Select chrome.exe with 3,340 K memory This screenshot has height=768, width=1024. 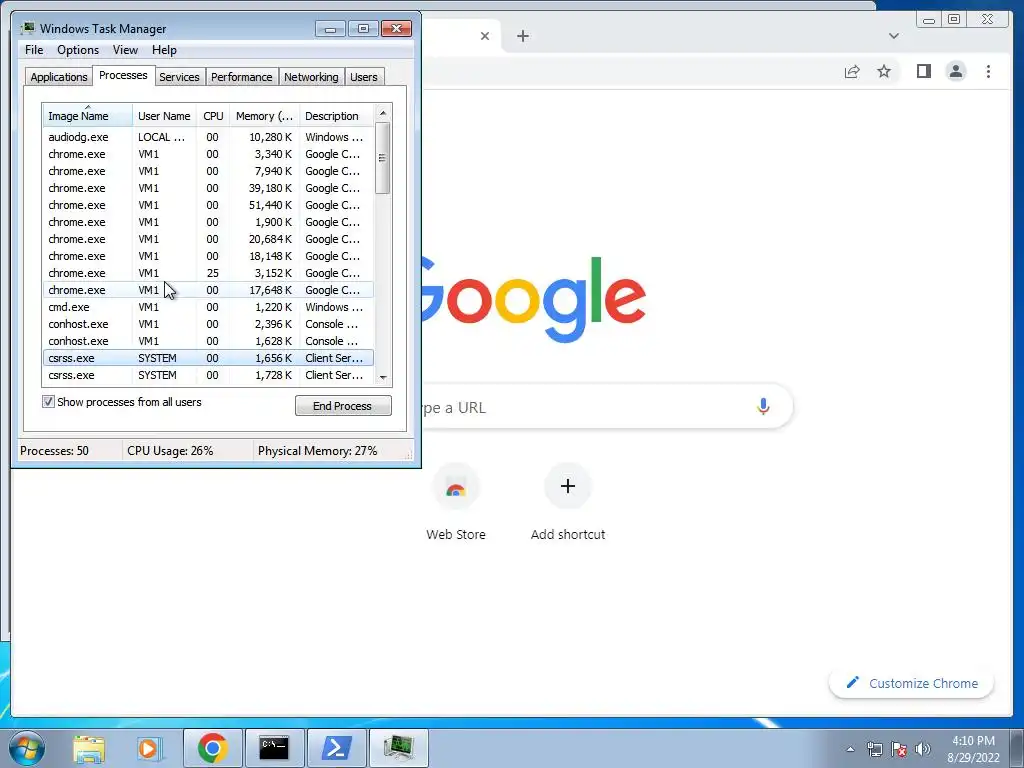point(208,154)
